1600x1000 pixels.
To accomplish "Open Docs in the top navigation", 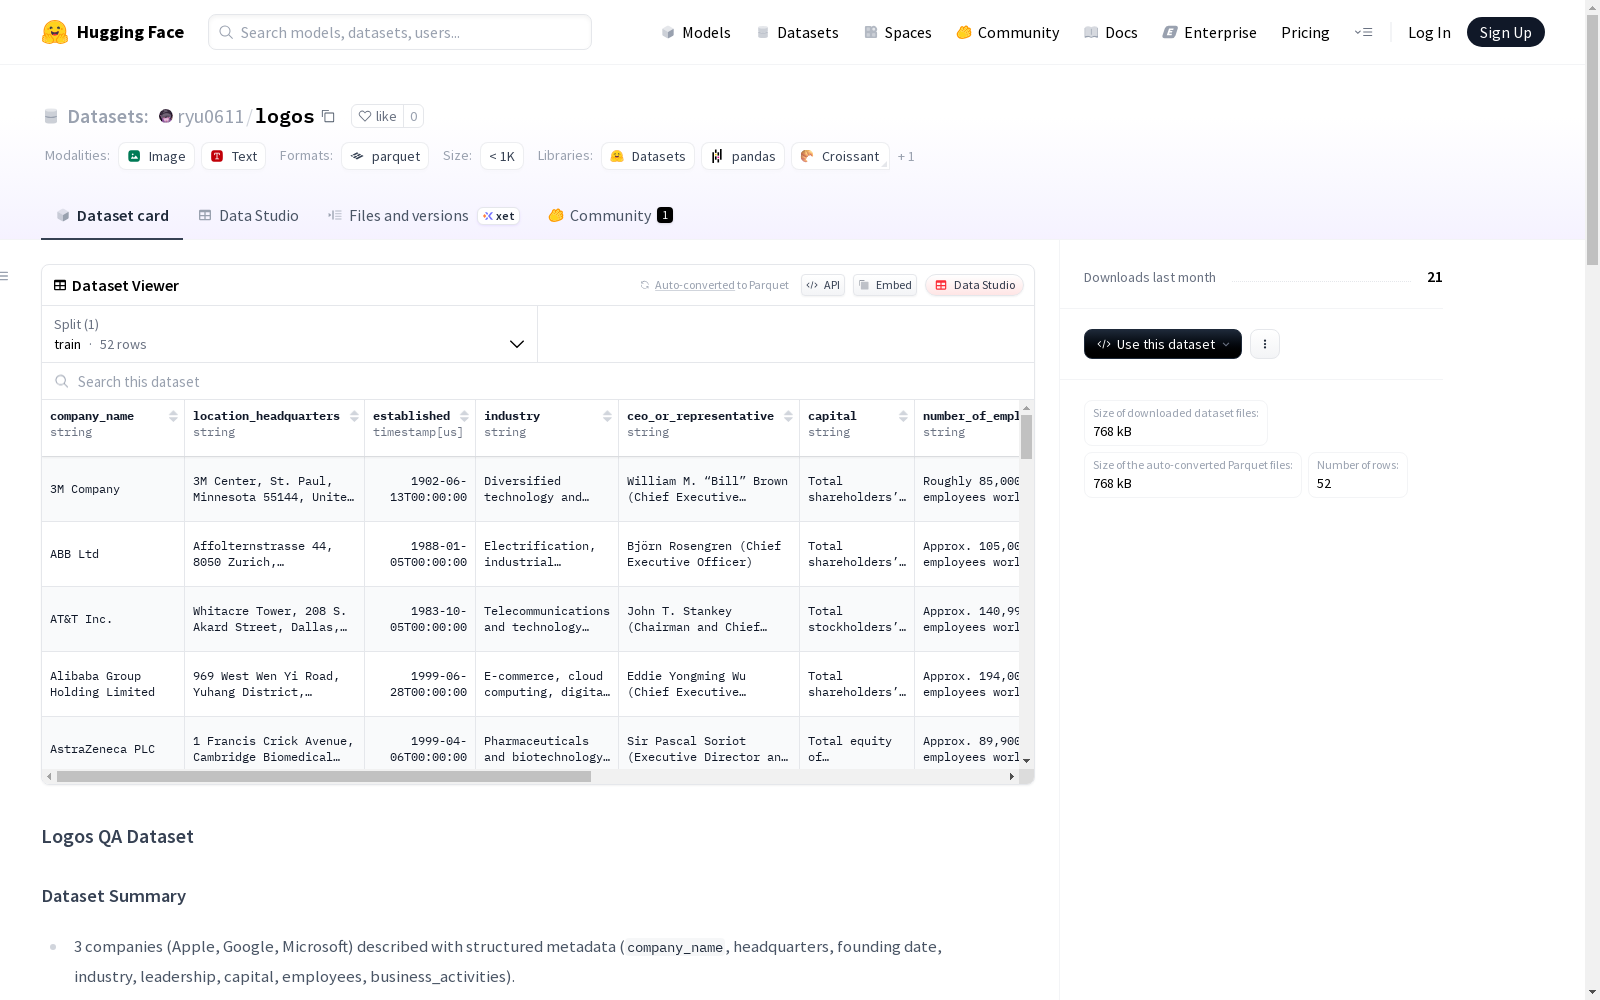I will (x=1111, y=32).
